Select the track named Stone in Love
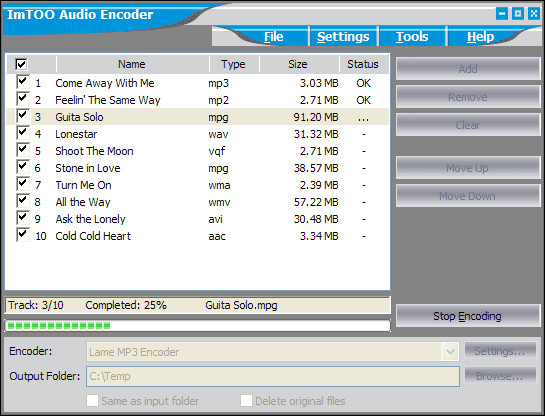The width and height of the screenshot is (545, 416). click(x=88, y=168)
